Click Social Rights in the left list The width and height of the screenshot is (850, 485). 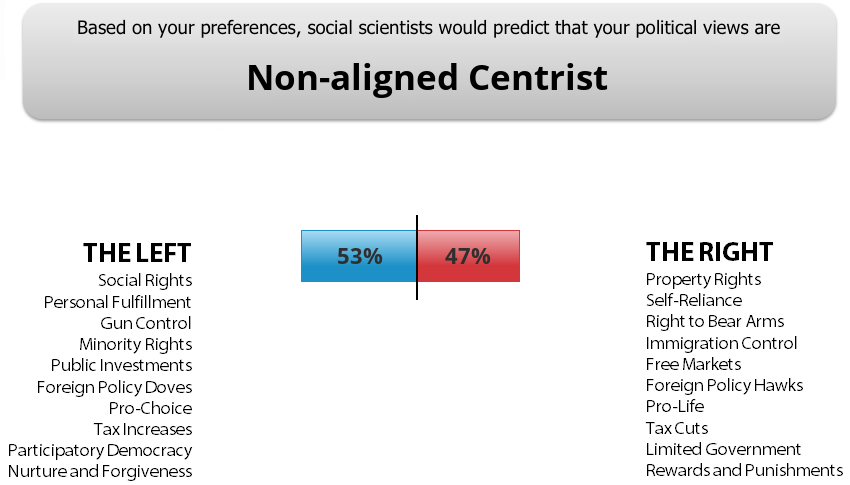(x=145, y=281)
